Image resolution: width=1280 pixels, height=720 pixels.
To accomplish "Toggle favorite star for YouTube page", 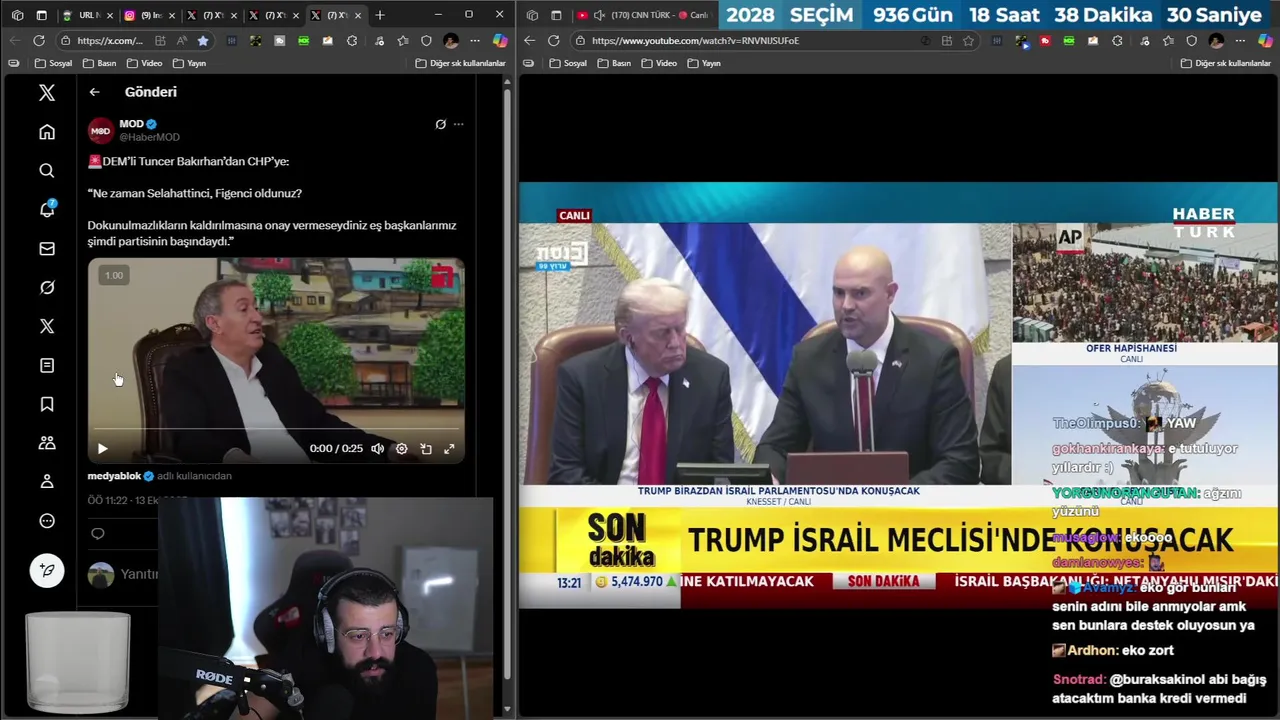I will click(968, 41).
